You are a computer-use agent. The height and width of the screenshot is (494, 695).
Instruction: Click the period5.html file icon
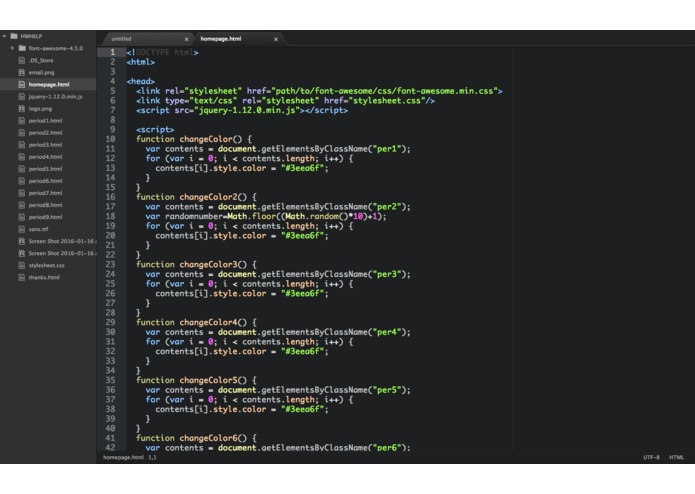click(22, 169)
